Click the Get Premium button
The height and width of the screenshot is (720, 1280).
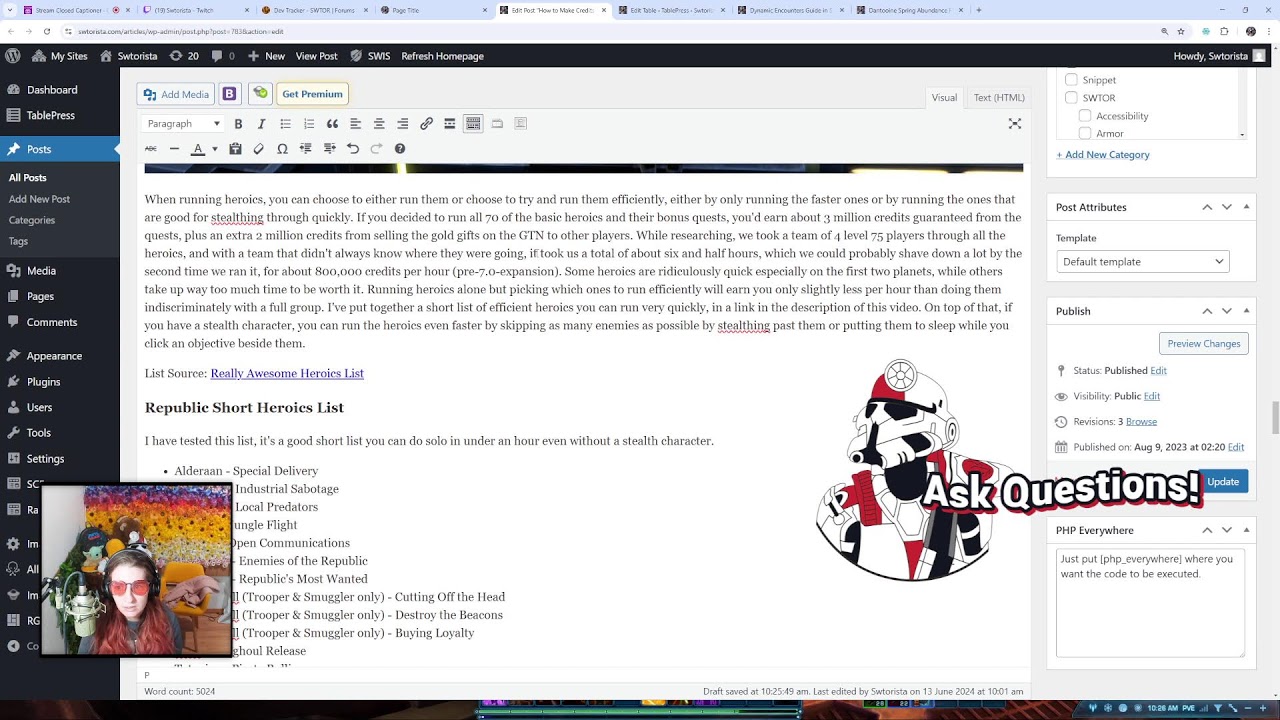[312, 94]
